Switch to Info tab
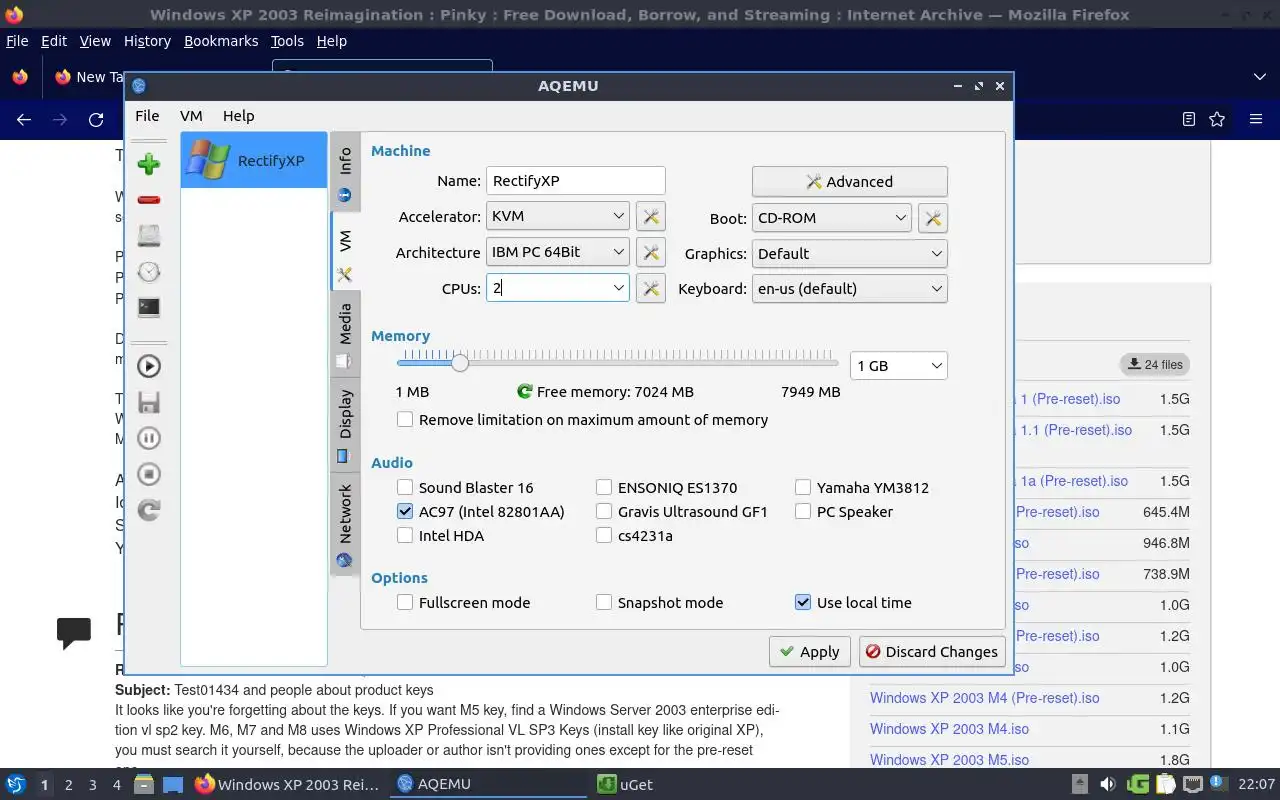 [345, 172]
